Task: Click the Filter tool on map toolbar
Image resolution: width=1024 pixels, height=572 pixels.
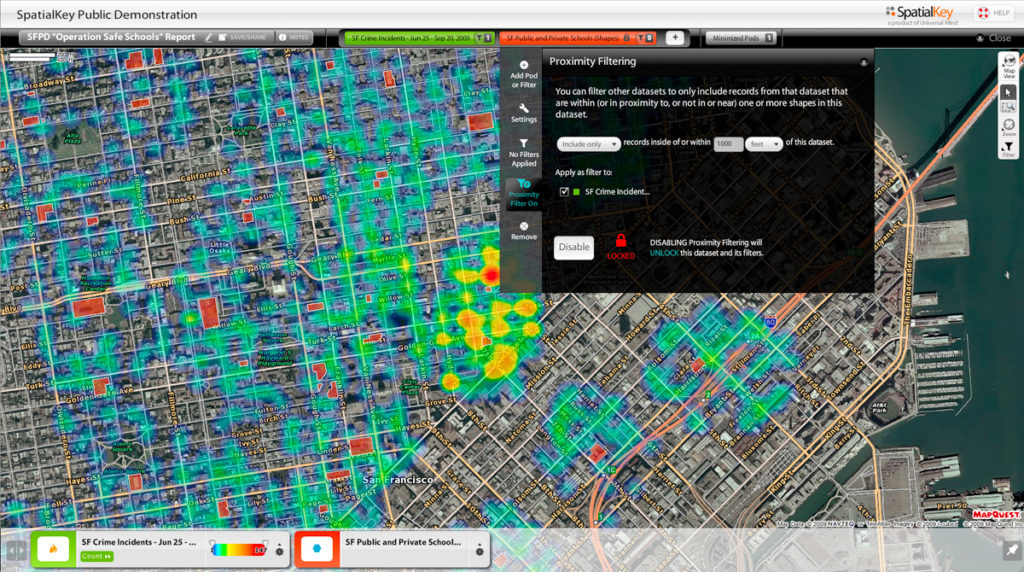Action: [1009, 149]
